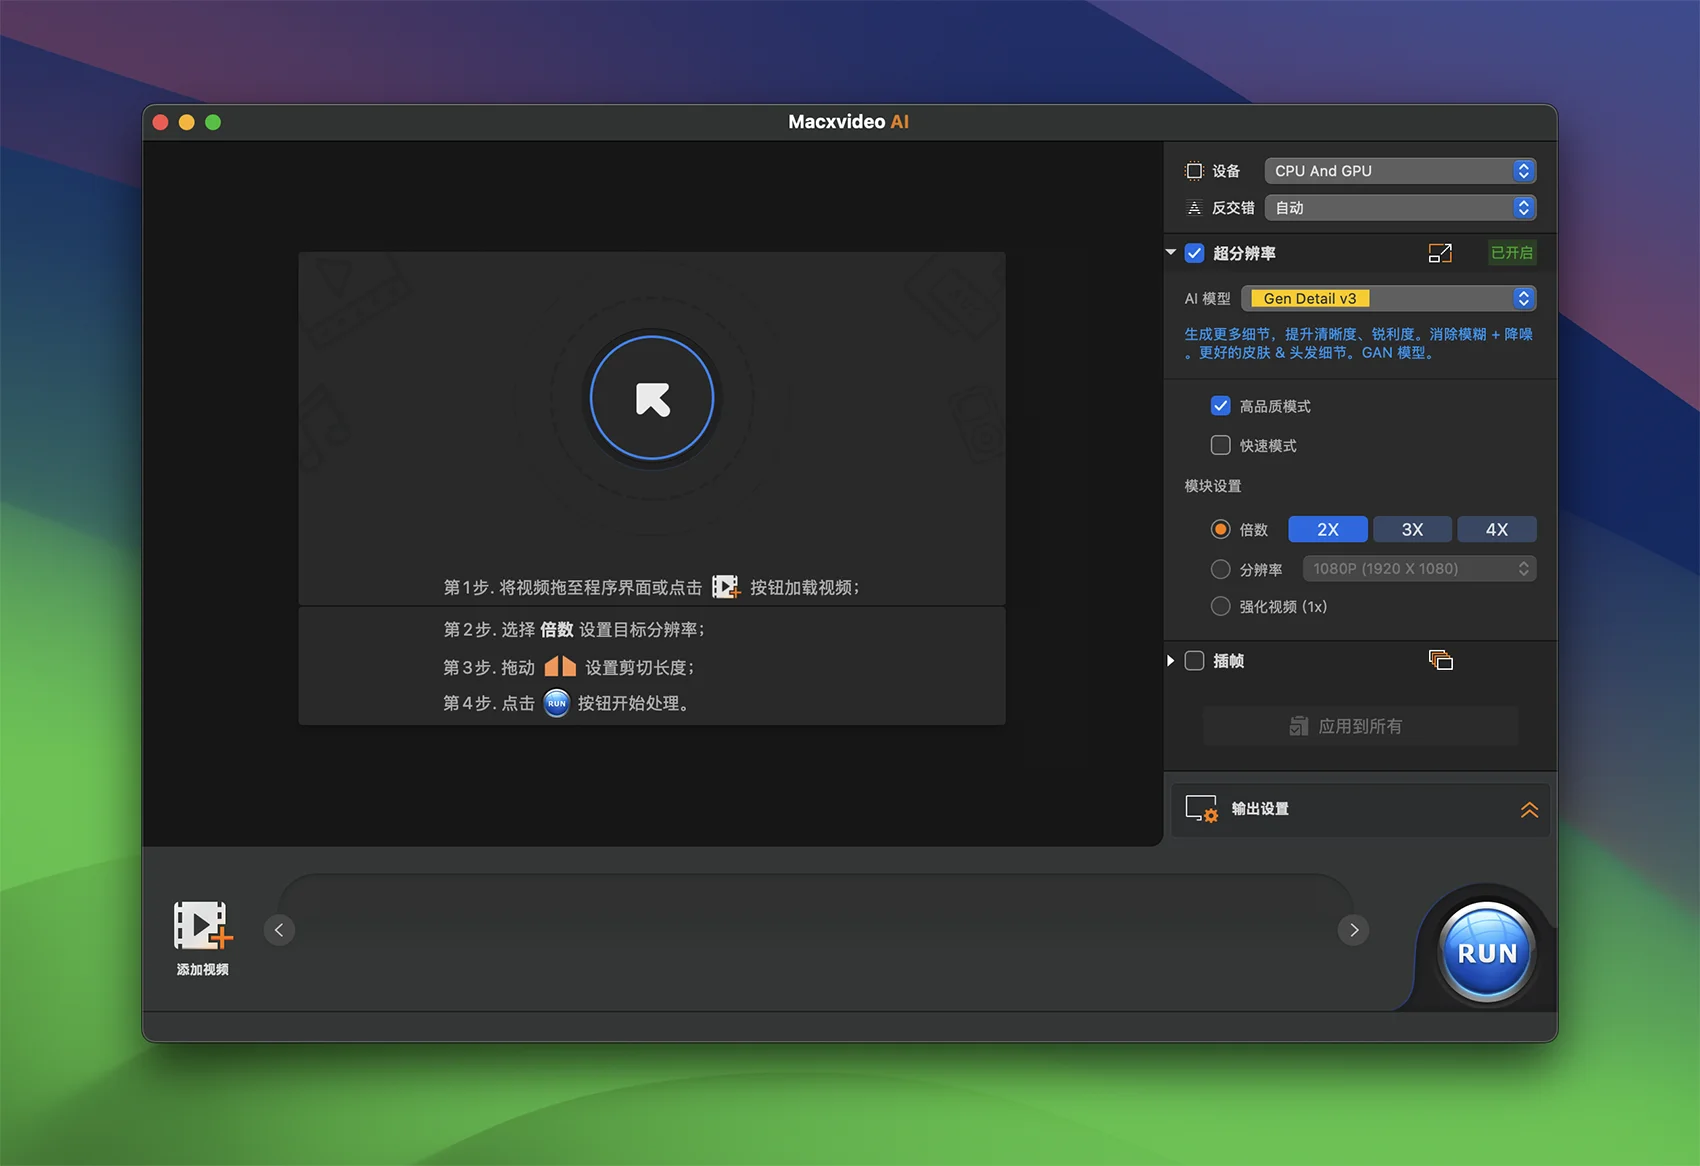Click the 添加视频 label
The width and height of the screenshot is (1700, 1166).
[x=203, y=969]
